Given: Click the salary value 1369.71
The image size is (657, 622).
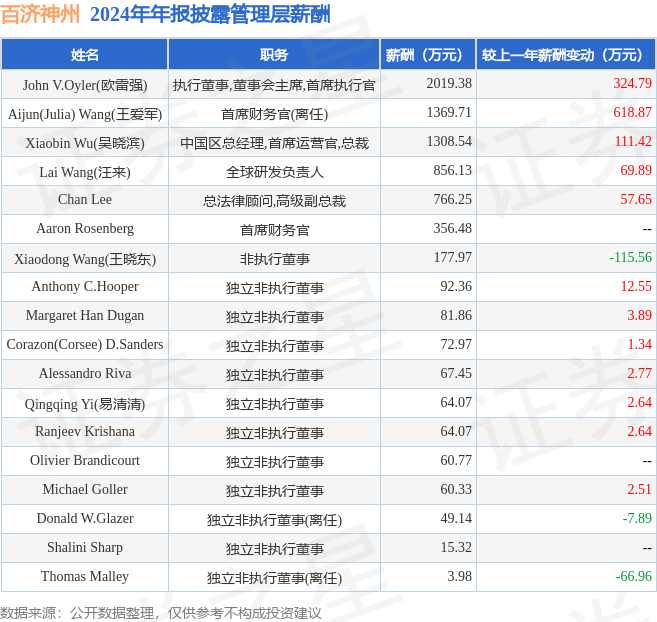Looking at the screenshot, I should 449,112.
